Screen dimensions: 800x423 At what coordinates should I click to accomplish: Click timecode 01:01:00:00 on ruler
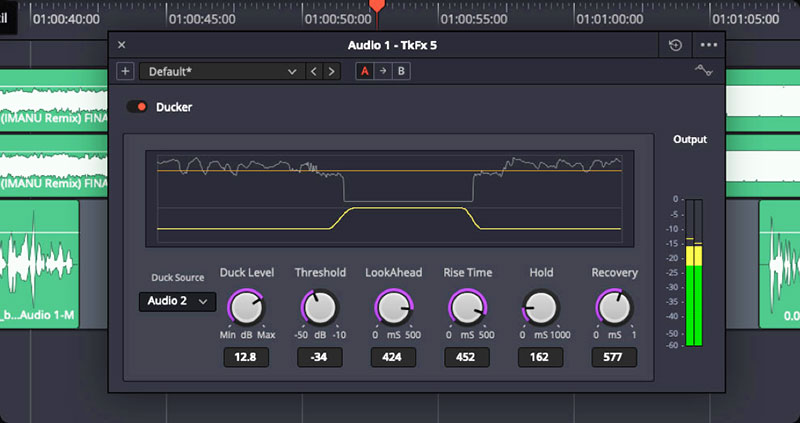[x=610, y=19]
